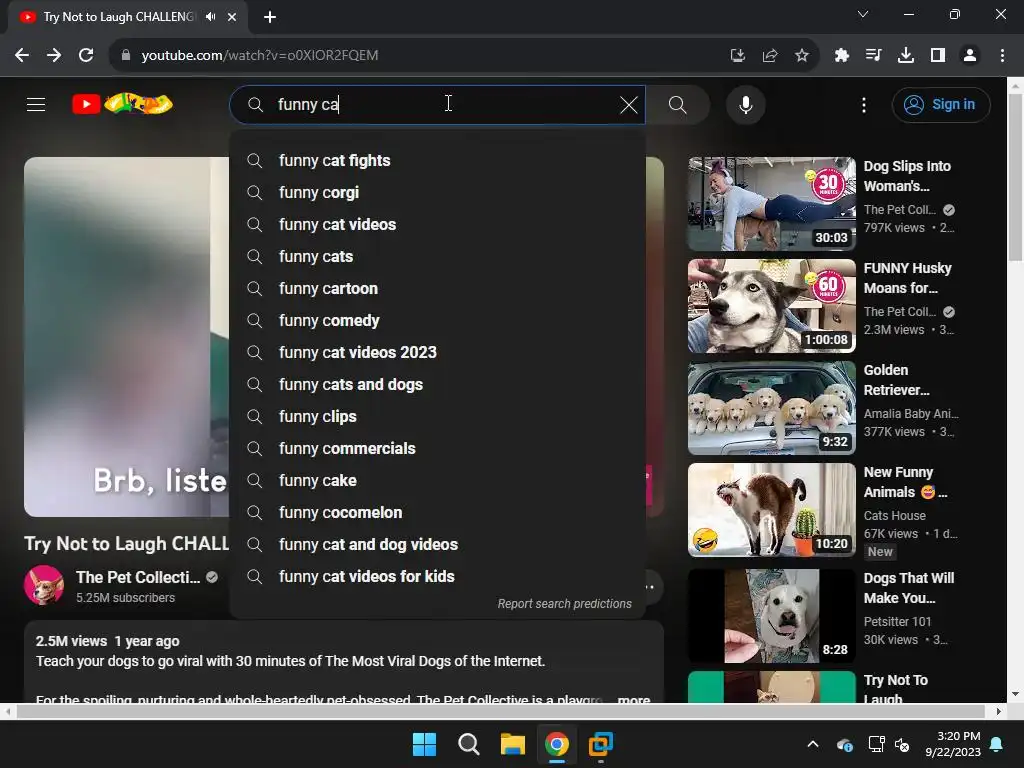Toggle Chrome side panel
1024x768 pixels.
click(938, 56)
